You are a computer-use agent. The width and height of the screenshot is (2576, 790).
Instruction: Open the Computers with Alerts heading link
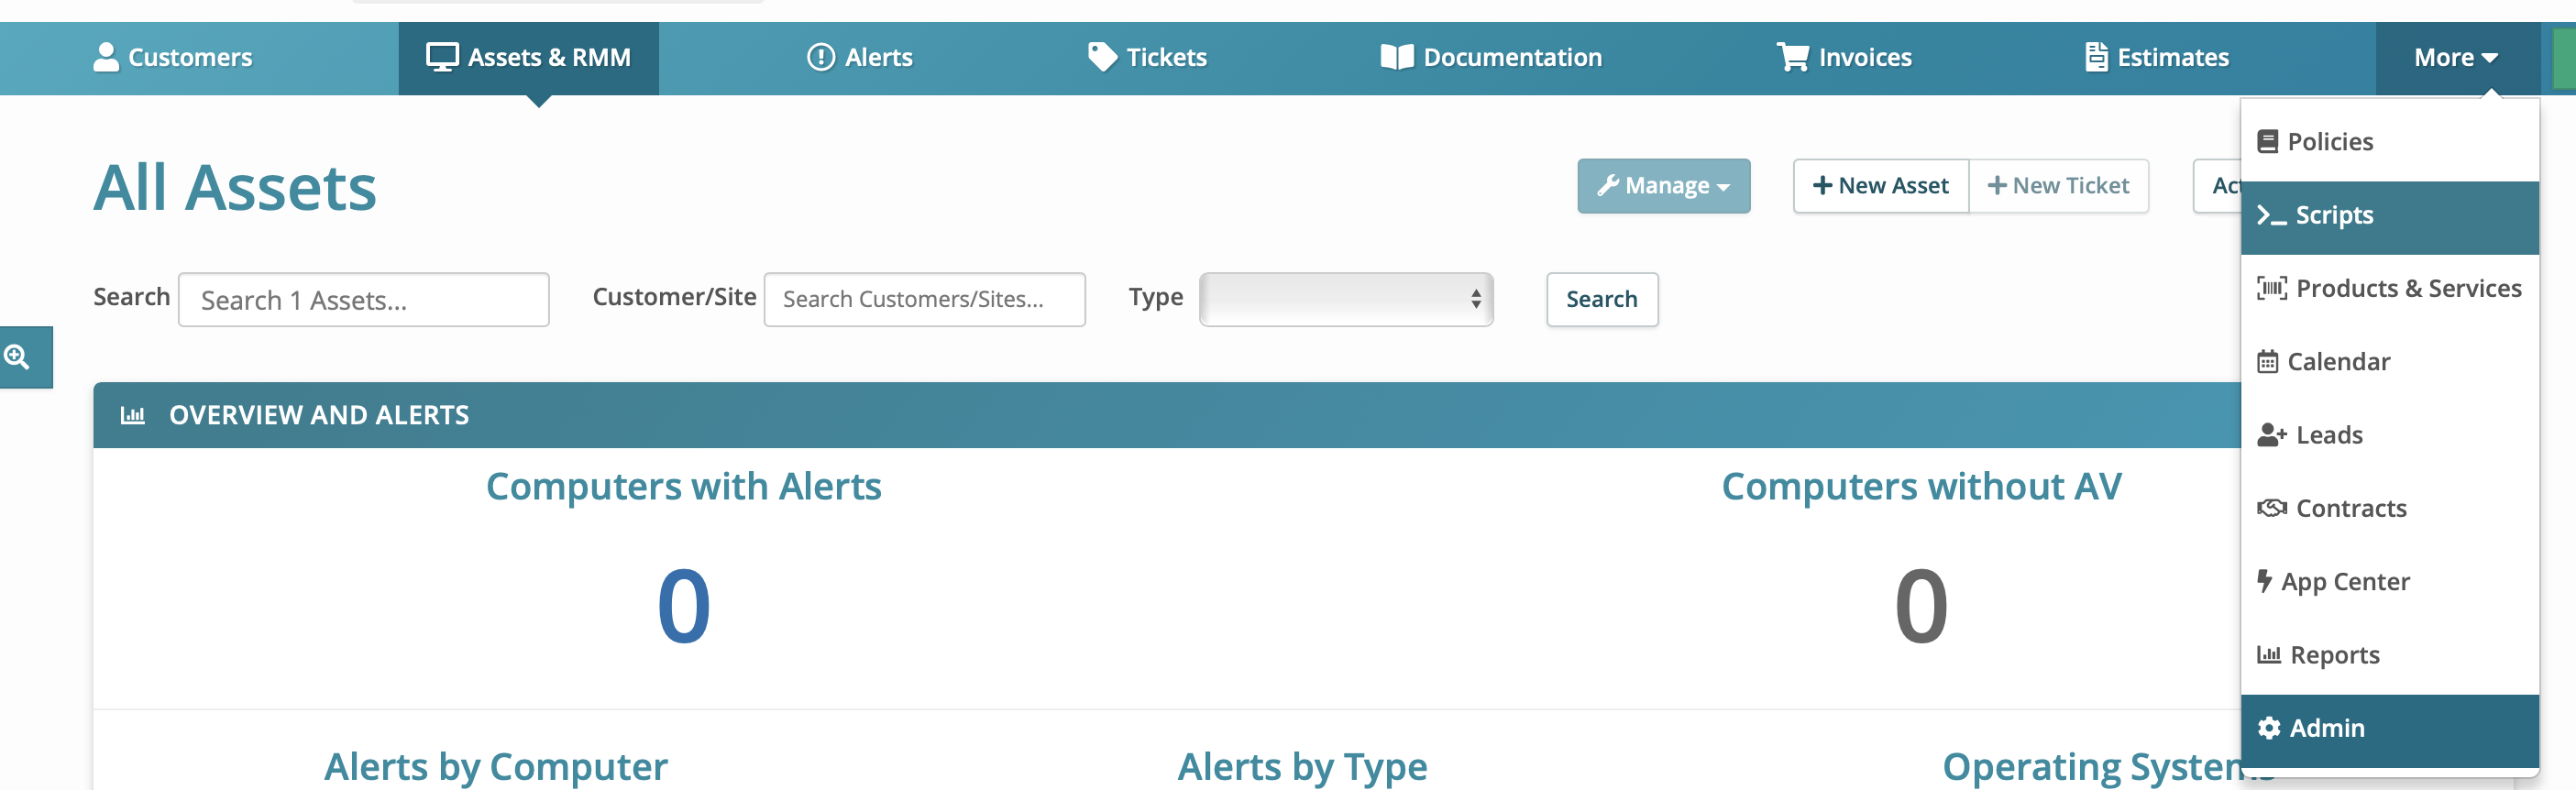point(683,487)
